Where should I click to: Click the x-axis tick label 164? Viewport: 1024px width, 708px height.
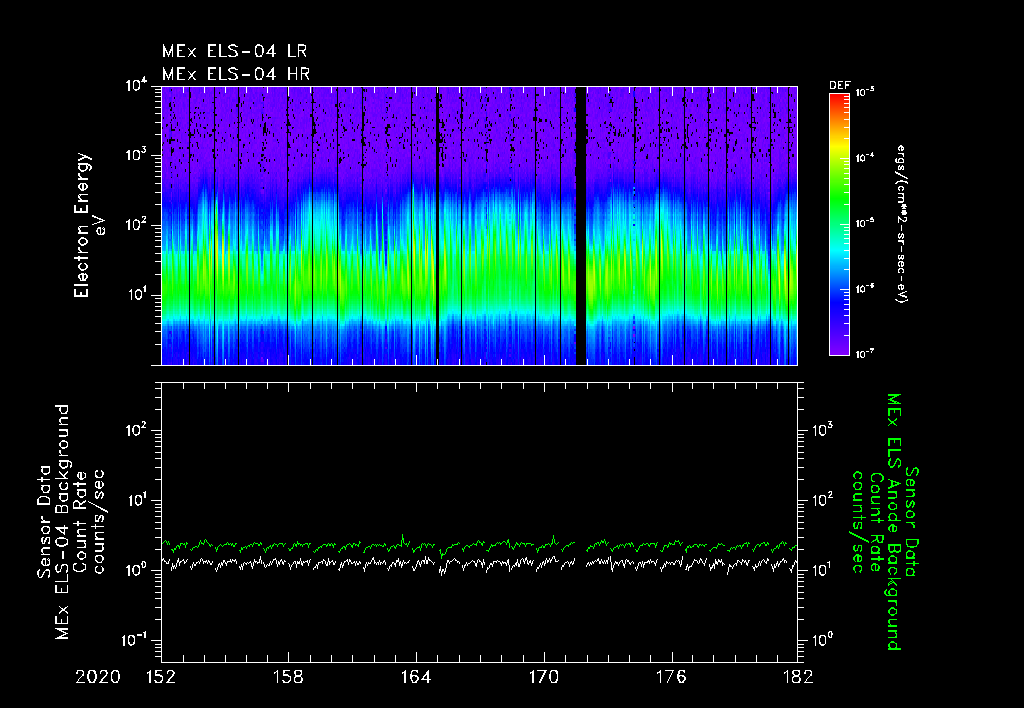(x=416, y=677)
